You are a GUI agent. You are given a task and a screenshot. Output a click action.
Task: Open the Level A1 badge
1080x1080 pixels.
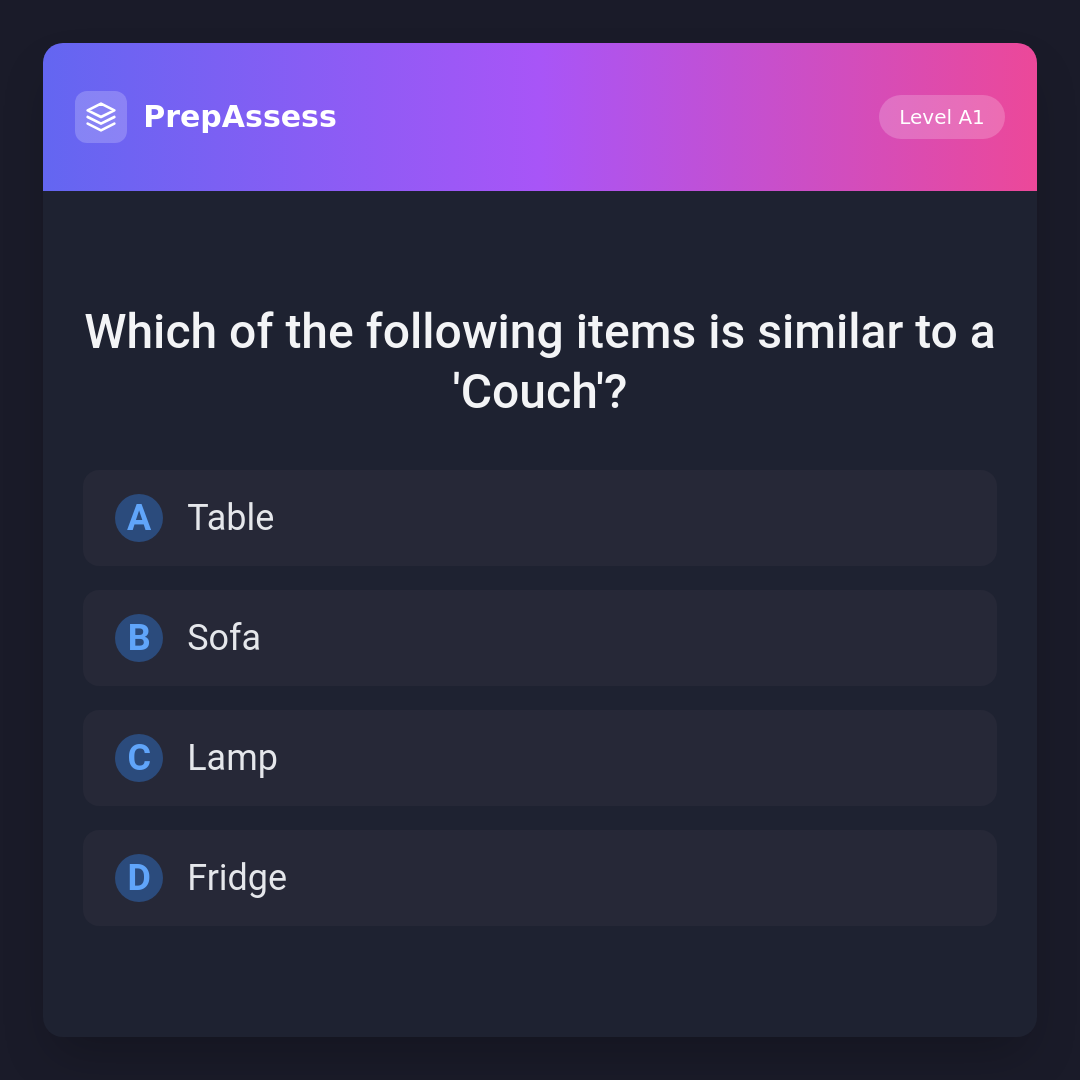(x=941, y=117)
